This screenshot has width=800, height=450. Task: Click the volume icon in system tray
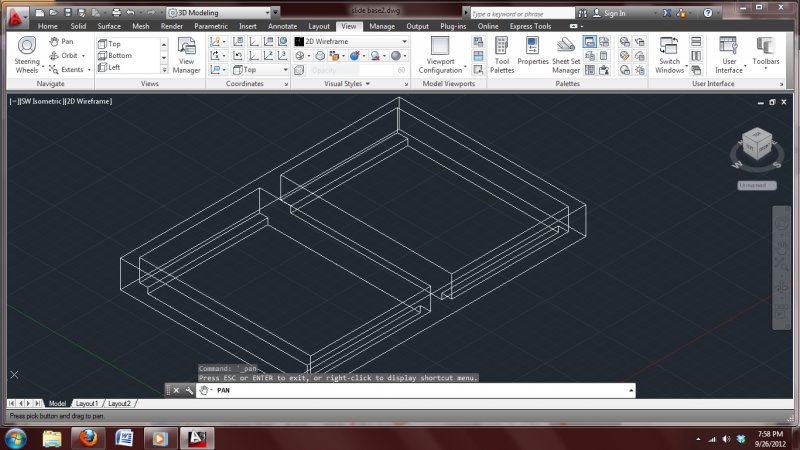tap(726, 439)
